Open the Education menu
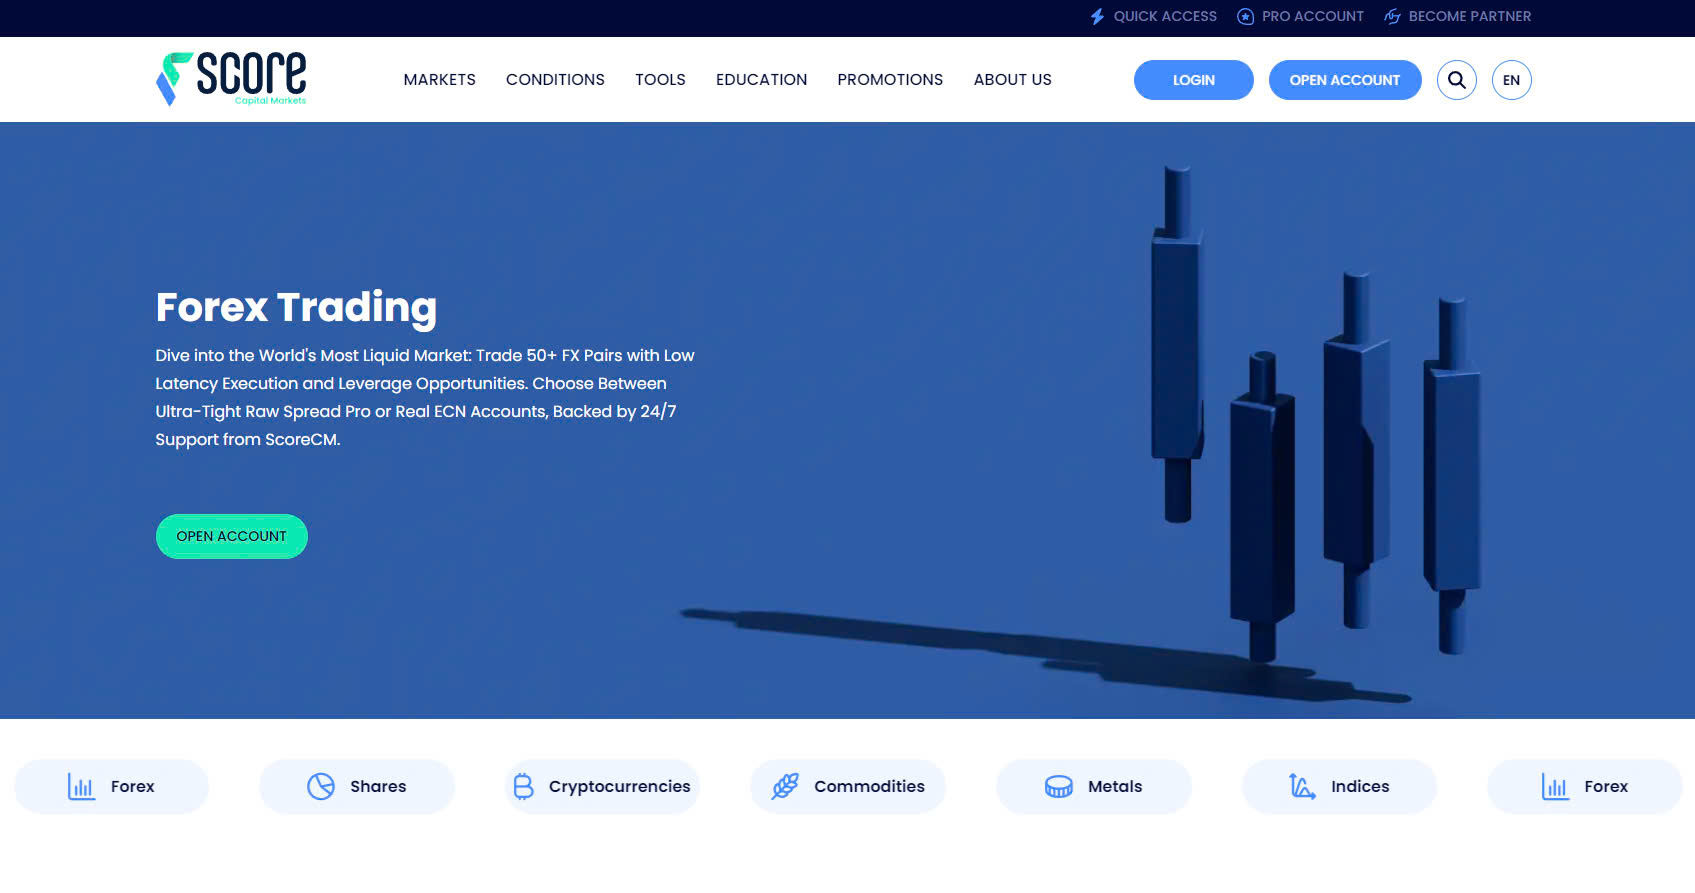The height and width of the screenshot is (893, 1695). point(762,80)
